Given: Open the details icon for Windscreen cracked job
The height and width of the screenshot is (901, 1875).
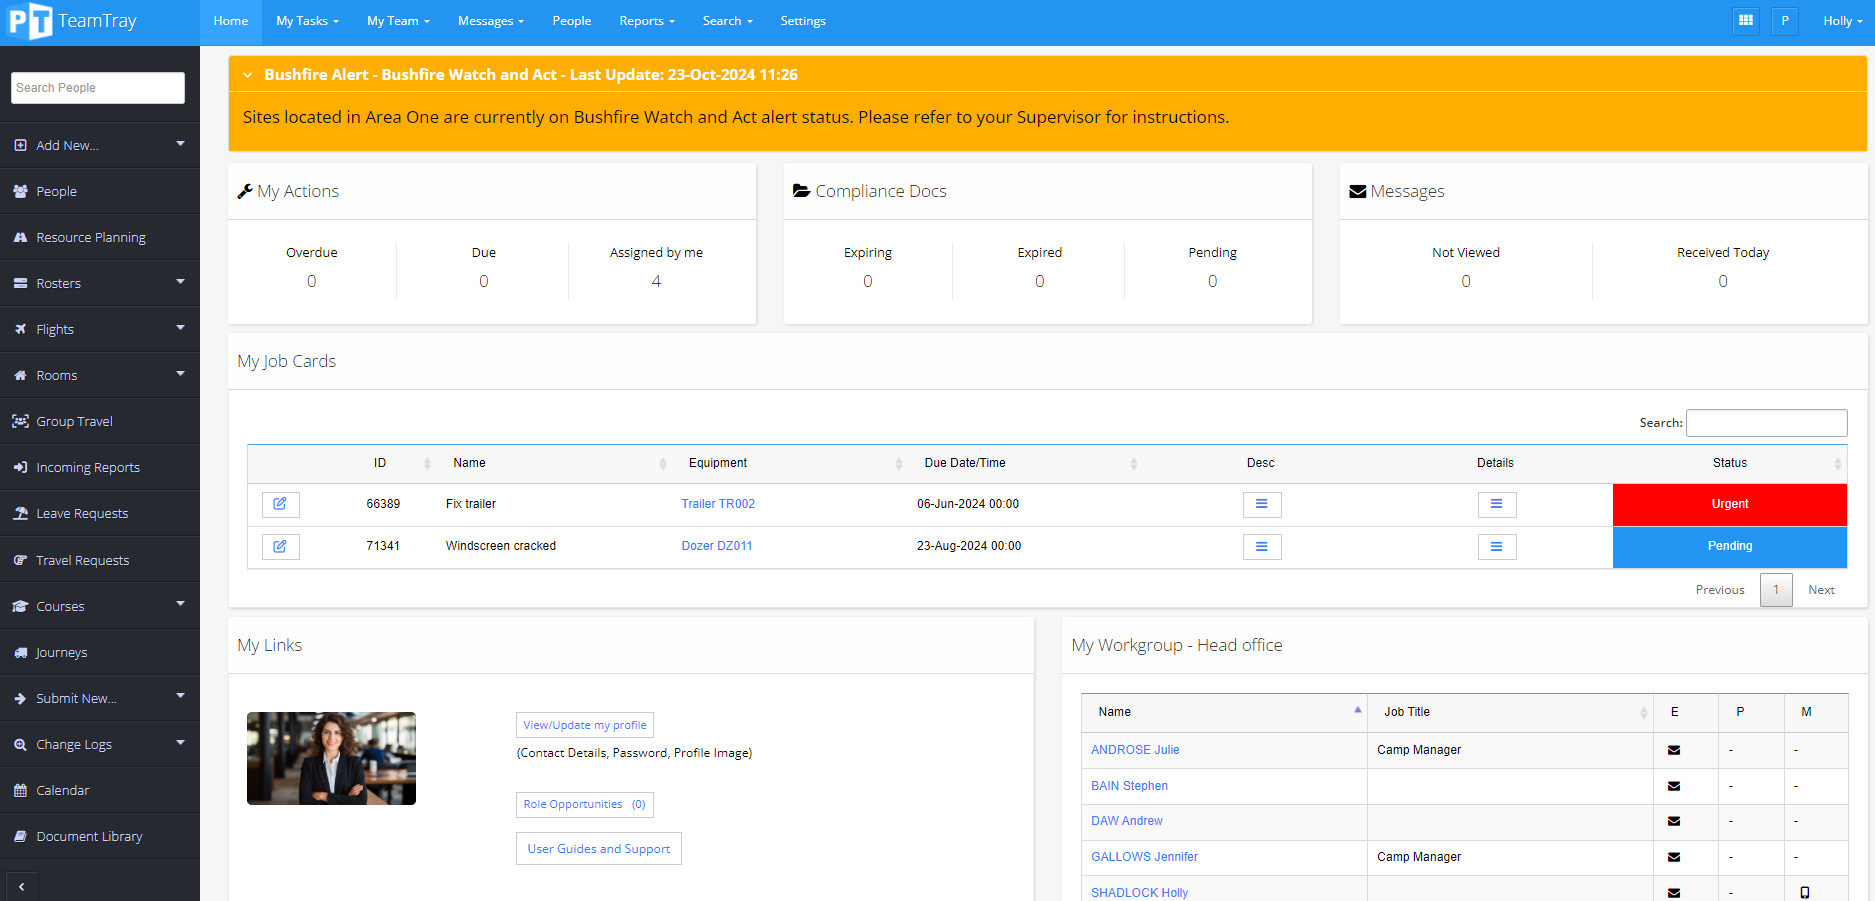Looking at the screenshot, I should pyautogui.click(x=1496, y=546).
